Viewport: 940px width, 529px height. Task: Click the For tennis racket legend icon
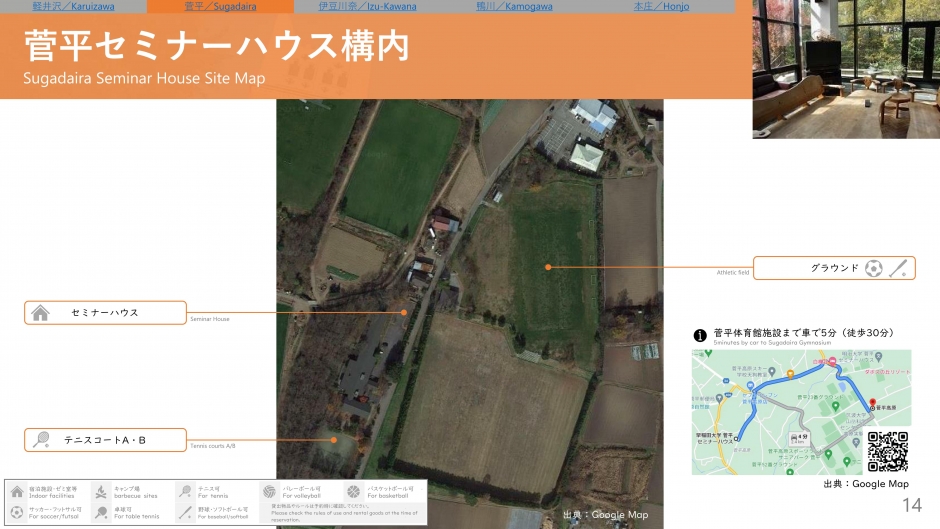tap(185, 492)
